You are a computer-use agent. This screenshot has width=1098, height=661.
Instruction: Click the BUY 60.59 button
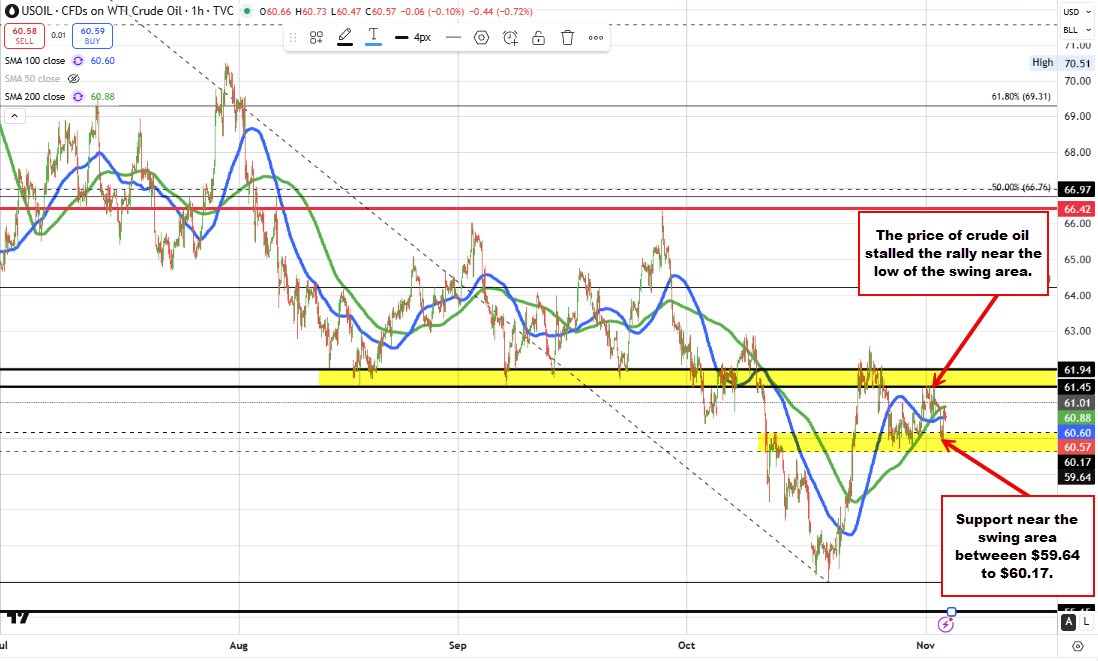pyautogui.click(x=91, y=35)
